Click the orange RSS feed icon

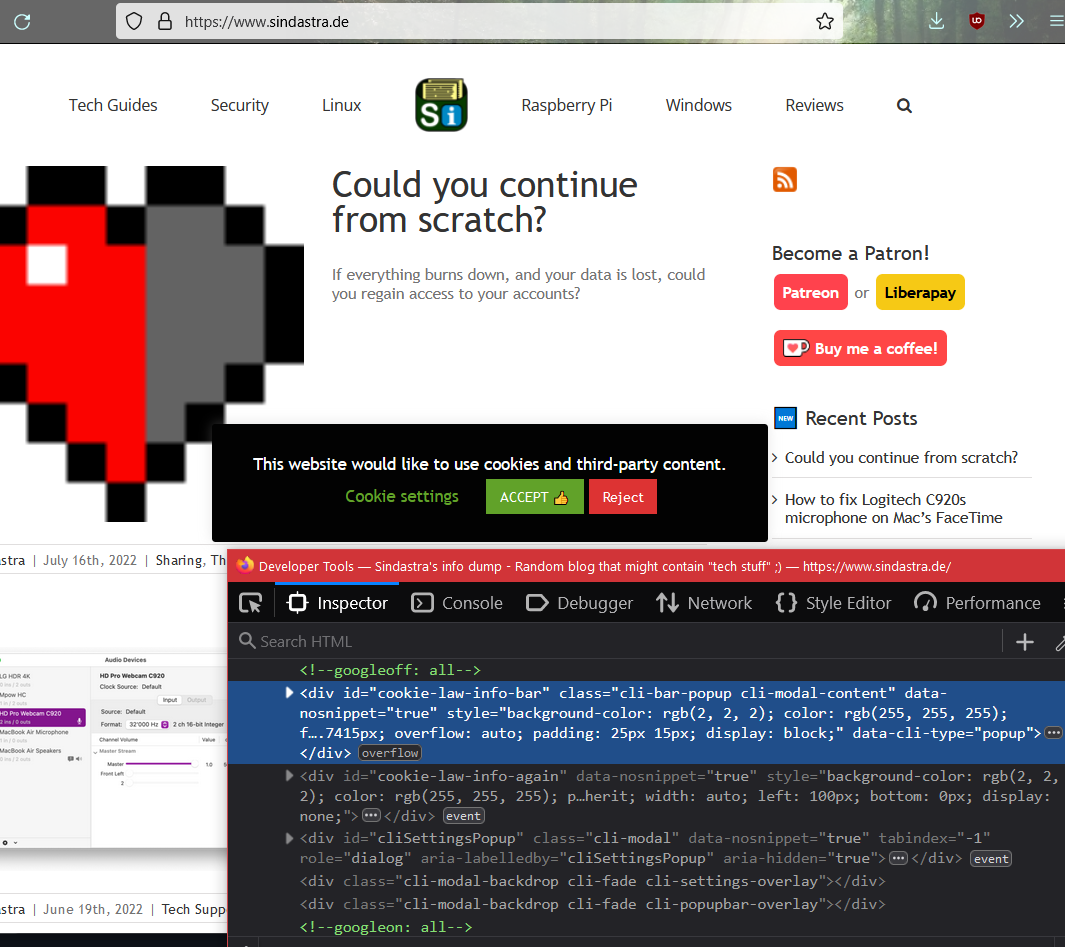coord(784,179)
